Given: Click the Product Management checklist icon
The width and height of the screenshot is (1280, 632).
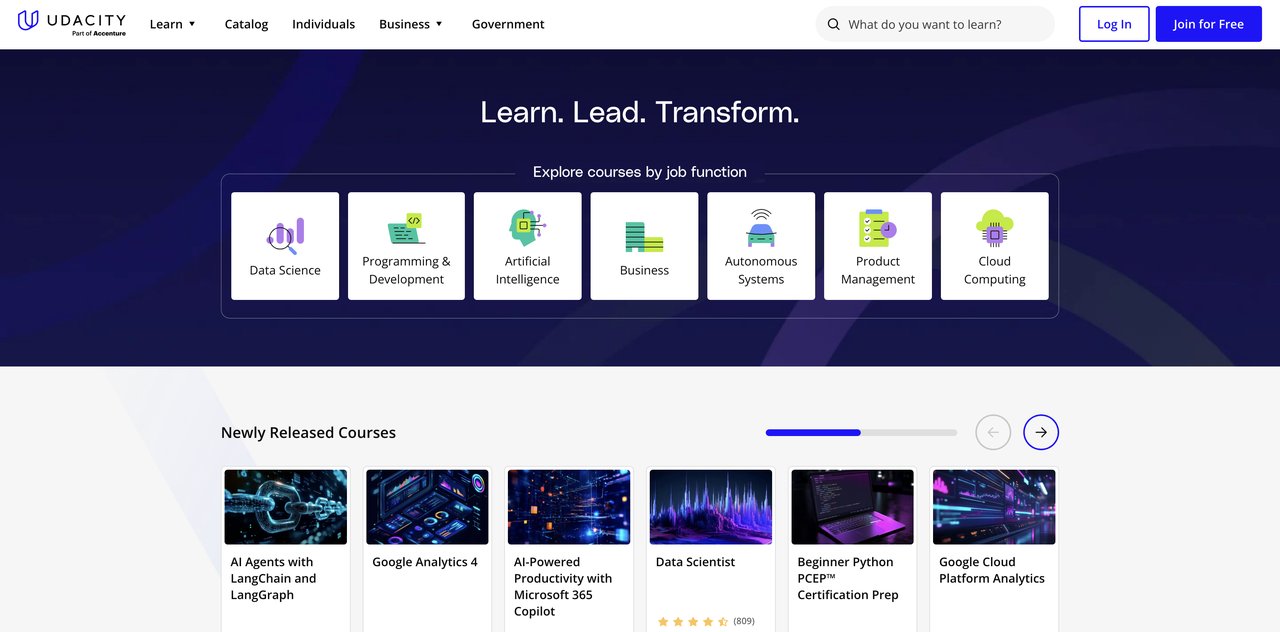Looking at the screenshot, I should point(878,228).
